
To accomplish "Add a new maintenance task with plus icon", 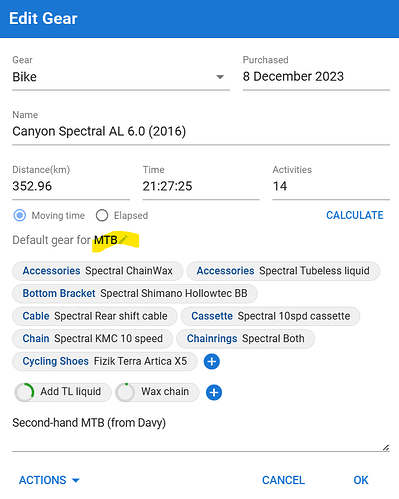I will [x=214, y=392].
